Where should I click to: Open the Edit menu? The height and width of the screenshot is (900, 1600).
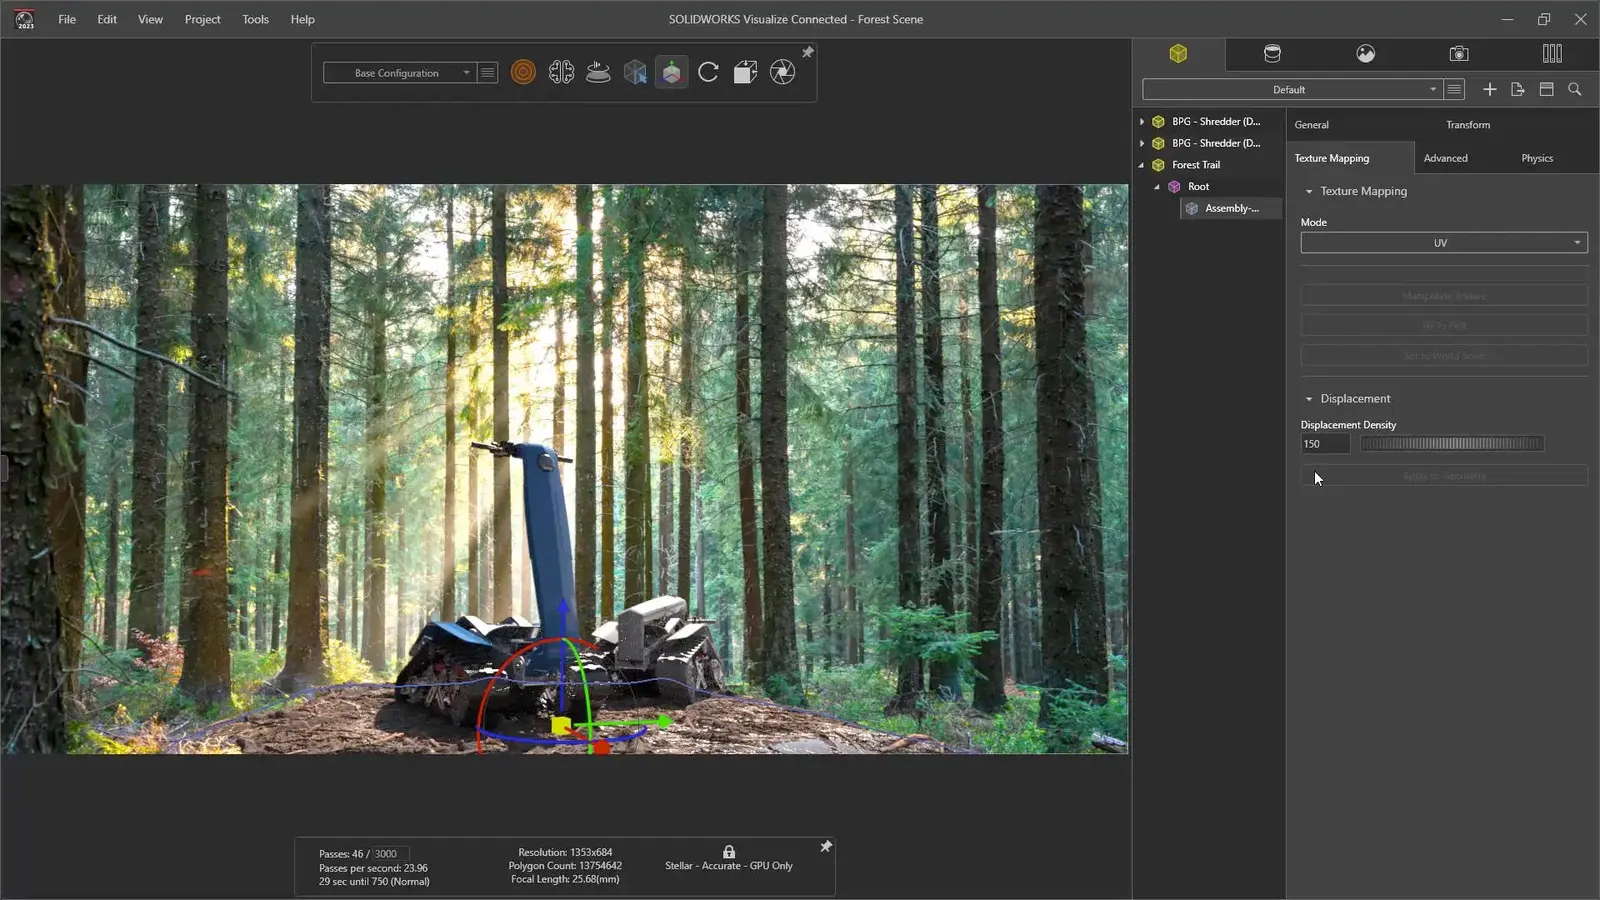[x=107, y=19]
